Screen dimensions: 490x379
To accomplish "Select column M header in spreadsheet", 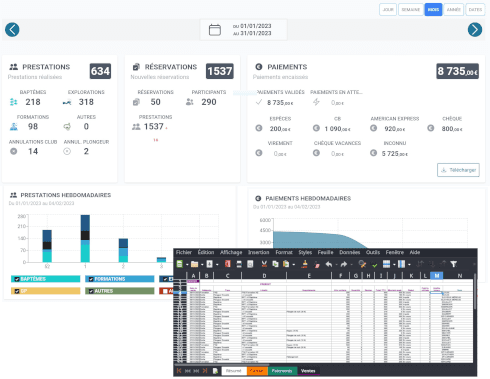I will coord(437,276).
